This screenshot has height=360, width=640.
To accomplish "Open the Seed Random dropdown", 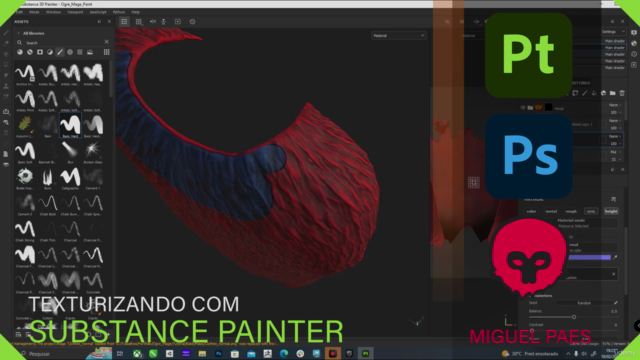I will point(584,303).
